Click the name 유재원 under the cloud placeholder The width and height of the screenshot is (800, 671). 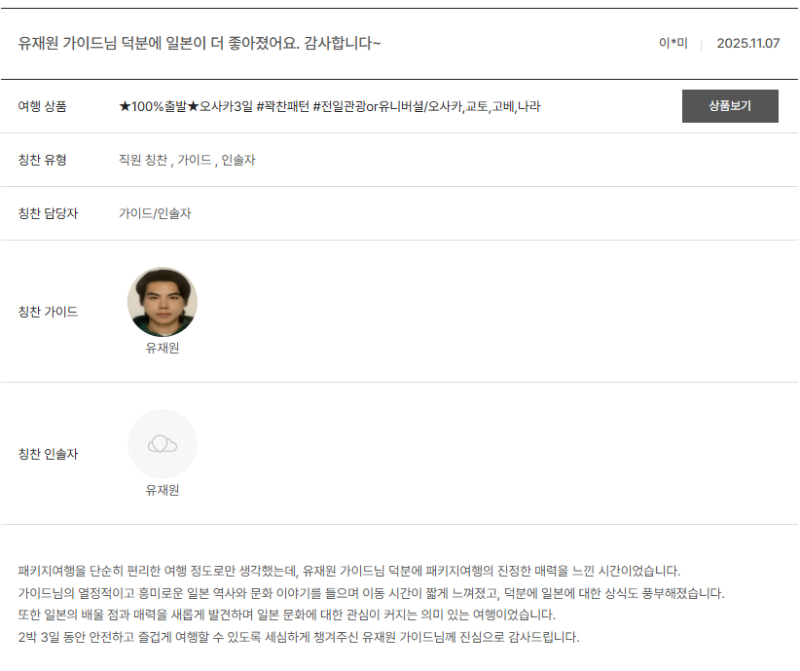162,491
